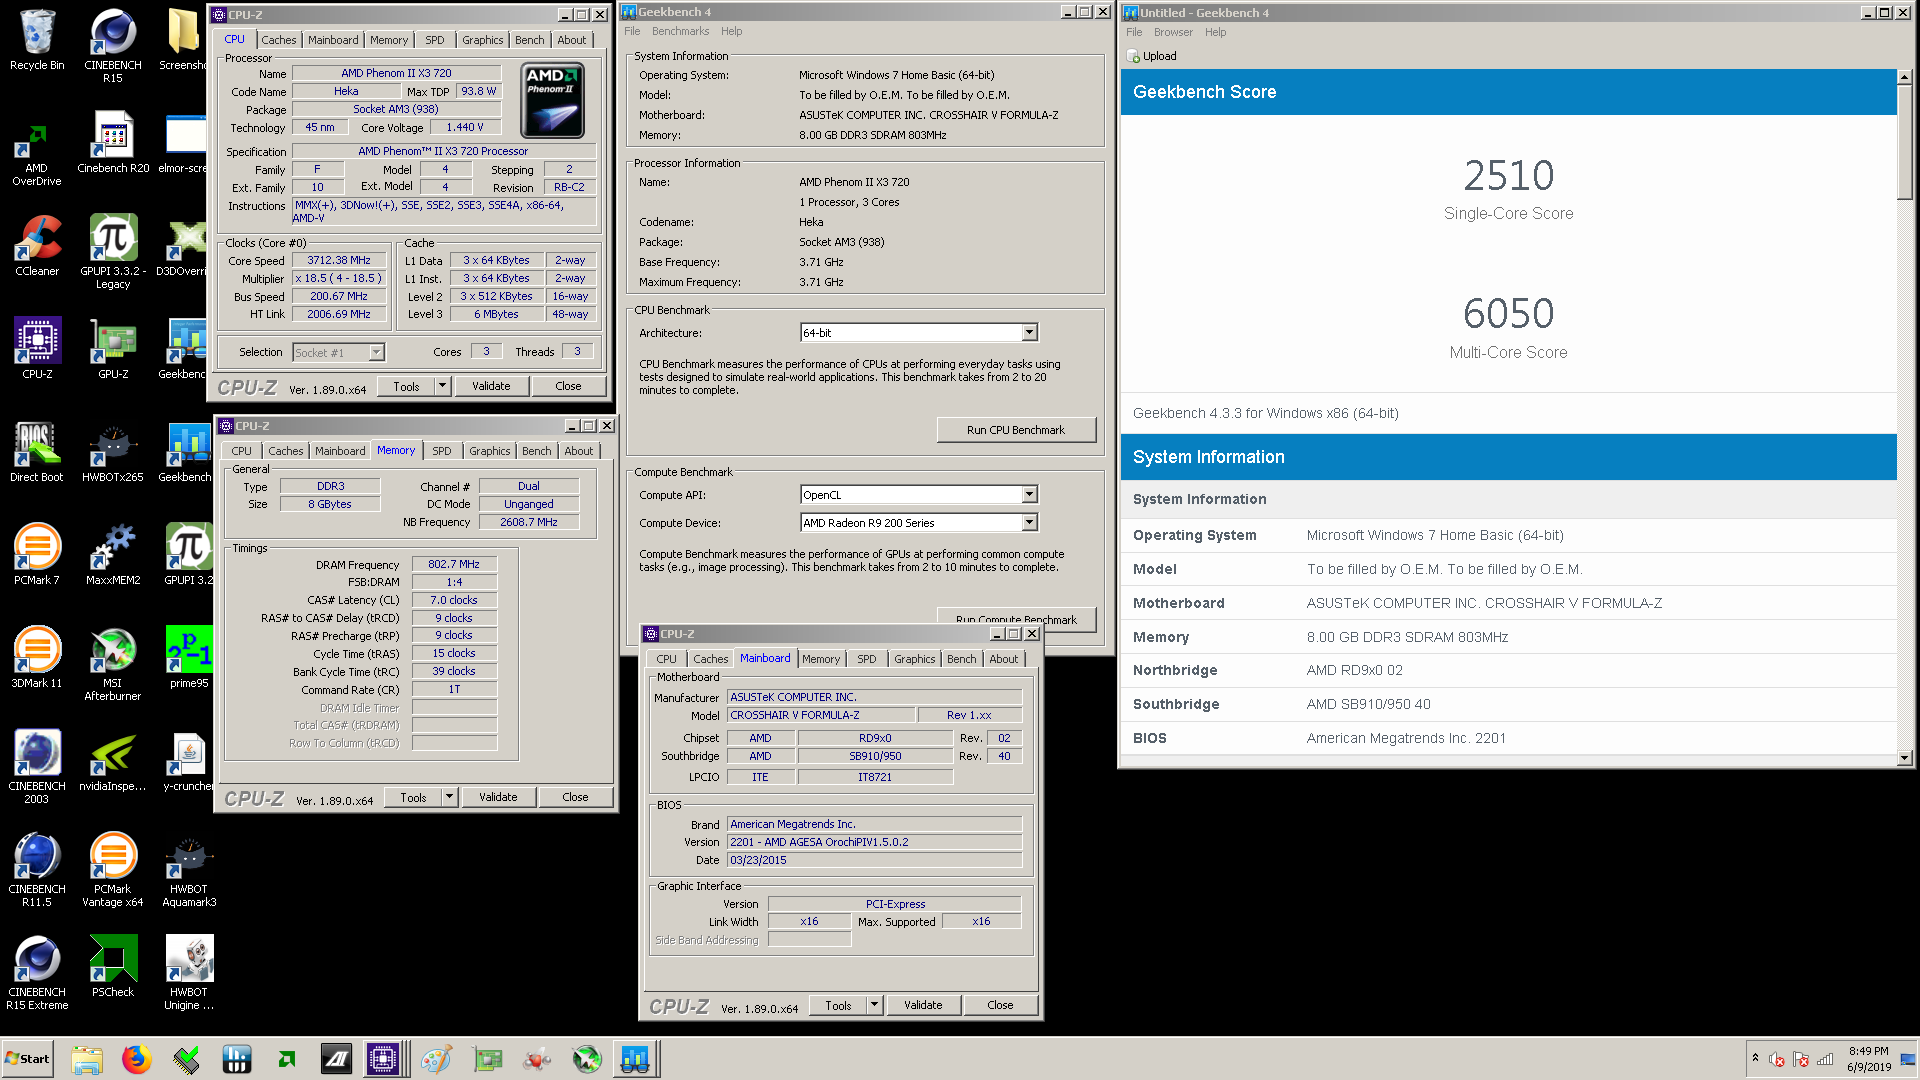The width and height of the screenshot is (1920, 1080).
Task: Open Tools dropdown arrow in CPU-Z CPU window
Action: point(443,386)
